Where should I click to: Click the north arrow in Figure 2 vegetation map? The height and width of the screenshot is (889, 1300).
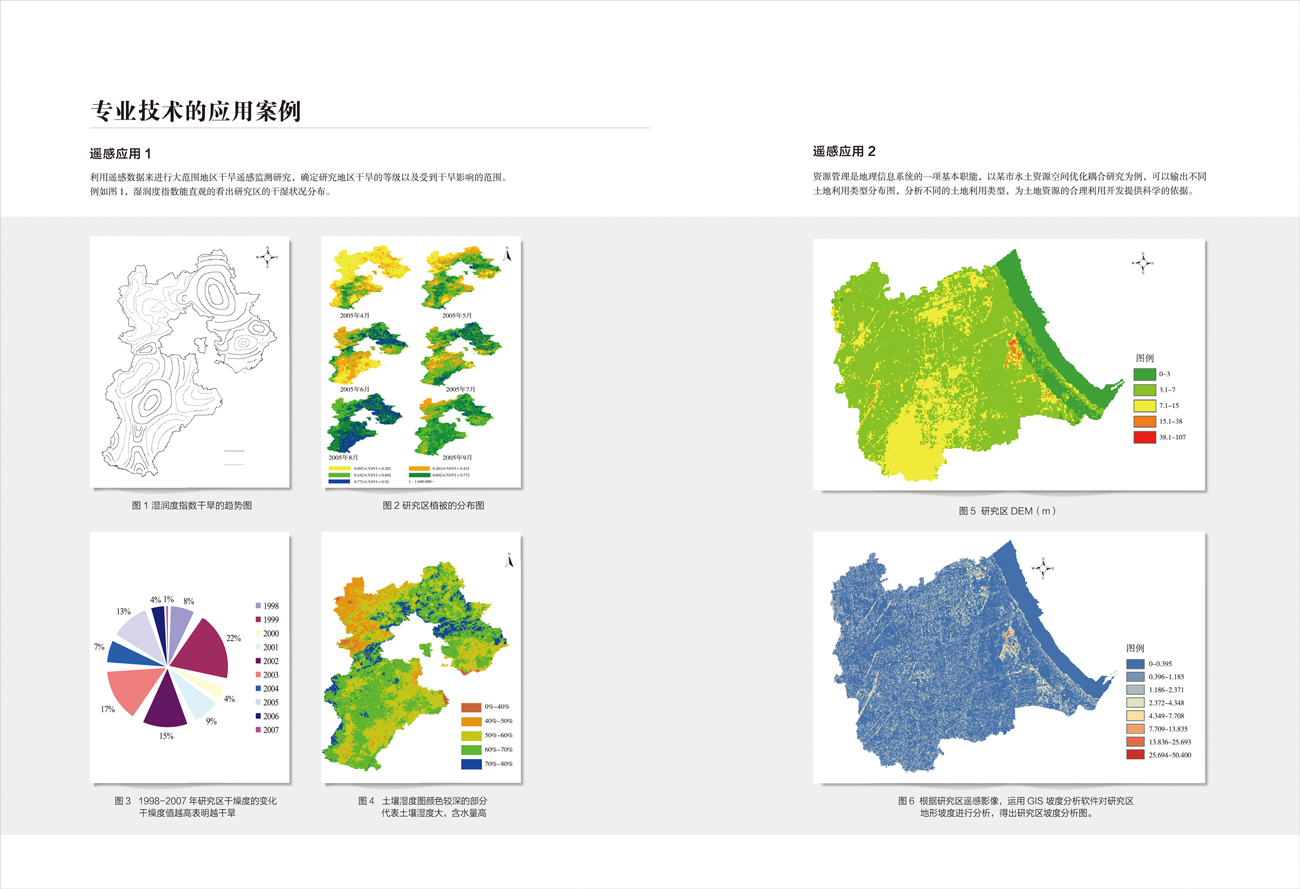(x=507, y=254)
